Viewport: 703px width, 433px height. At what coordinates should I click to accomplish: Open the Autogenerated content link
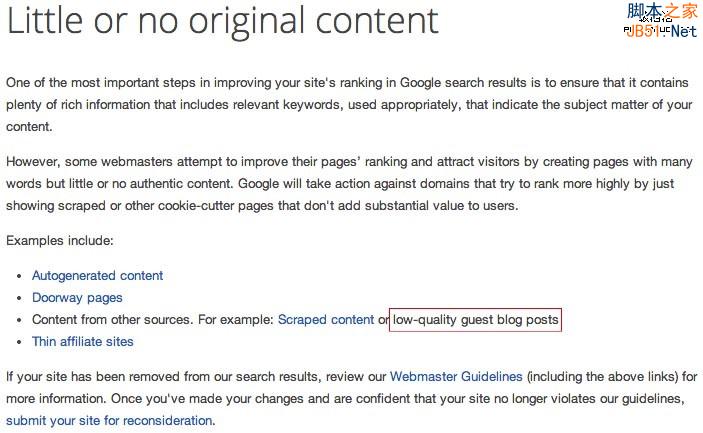97,276
